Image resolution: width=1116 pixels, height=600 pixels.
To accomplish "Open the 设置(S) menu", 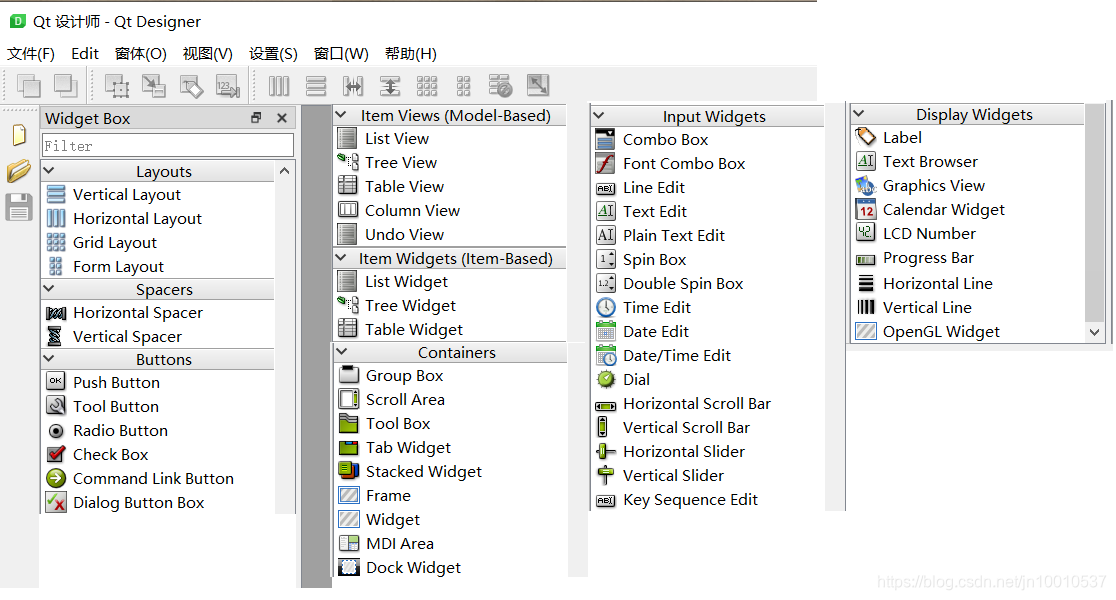I will pyautogui.click(x=273, y=54).
